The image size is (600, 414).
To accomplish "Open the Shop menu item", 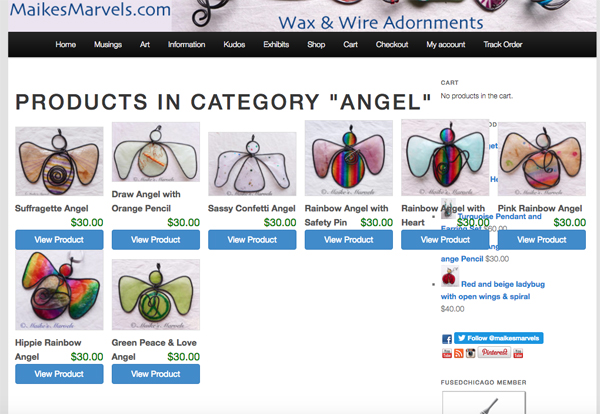I will tap(316, 45).
